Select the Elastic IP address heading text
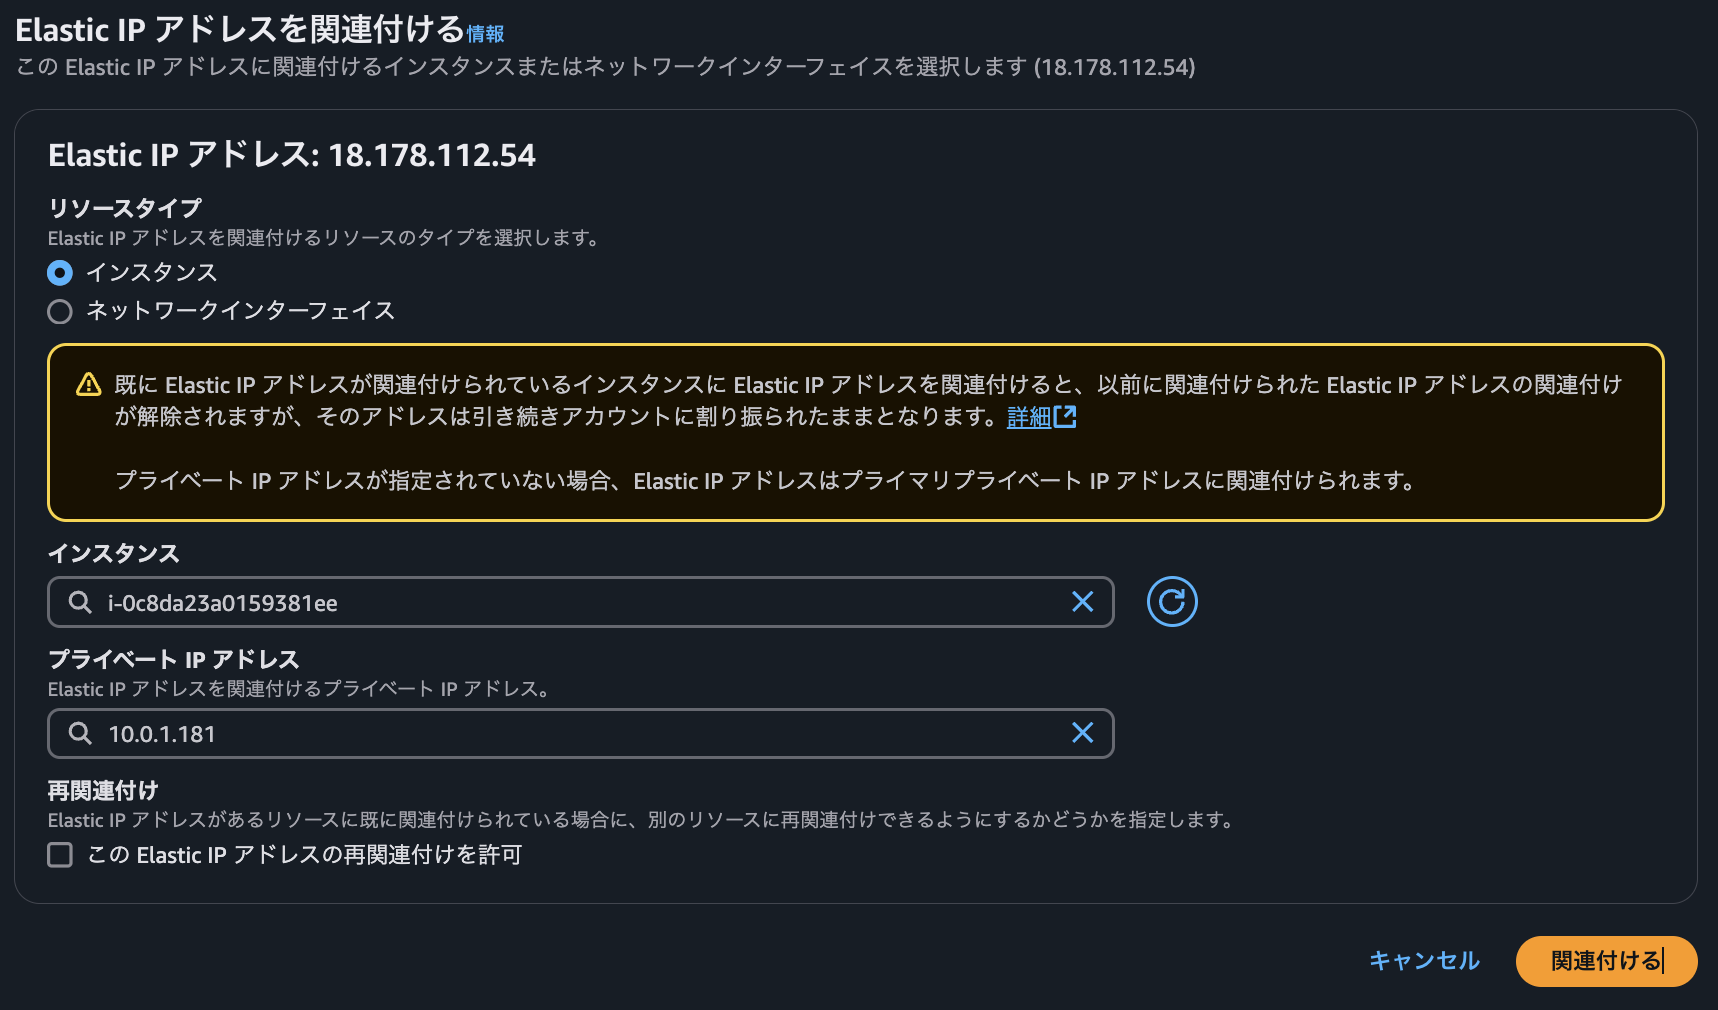The height and width of the screenshot is (1010, 1718). click(291, 155)
